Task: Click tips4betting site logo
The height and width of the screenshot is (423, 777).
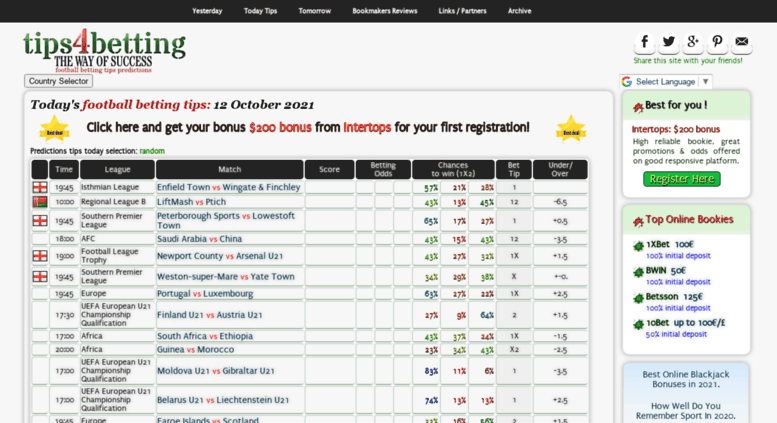Action: [x=104, y=51]
